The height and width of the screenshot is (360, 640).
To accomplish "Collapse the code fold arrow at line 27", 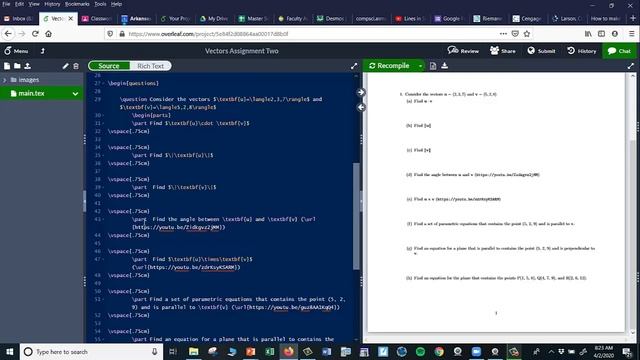I will 103,83.
